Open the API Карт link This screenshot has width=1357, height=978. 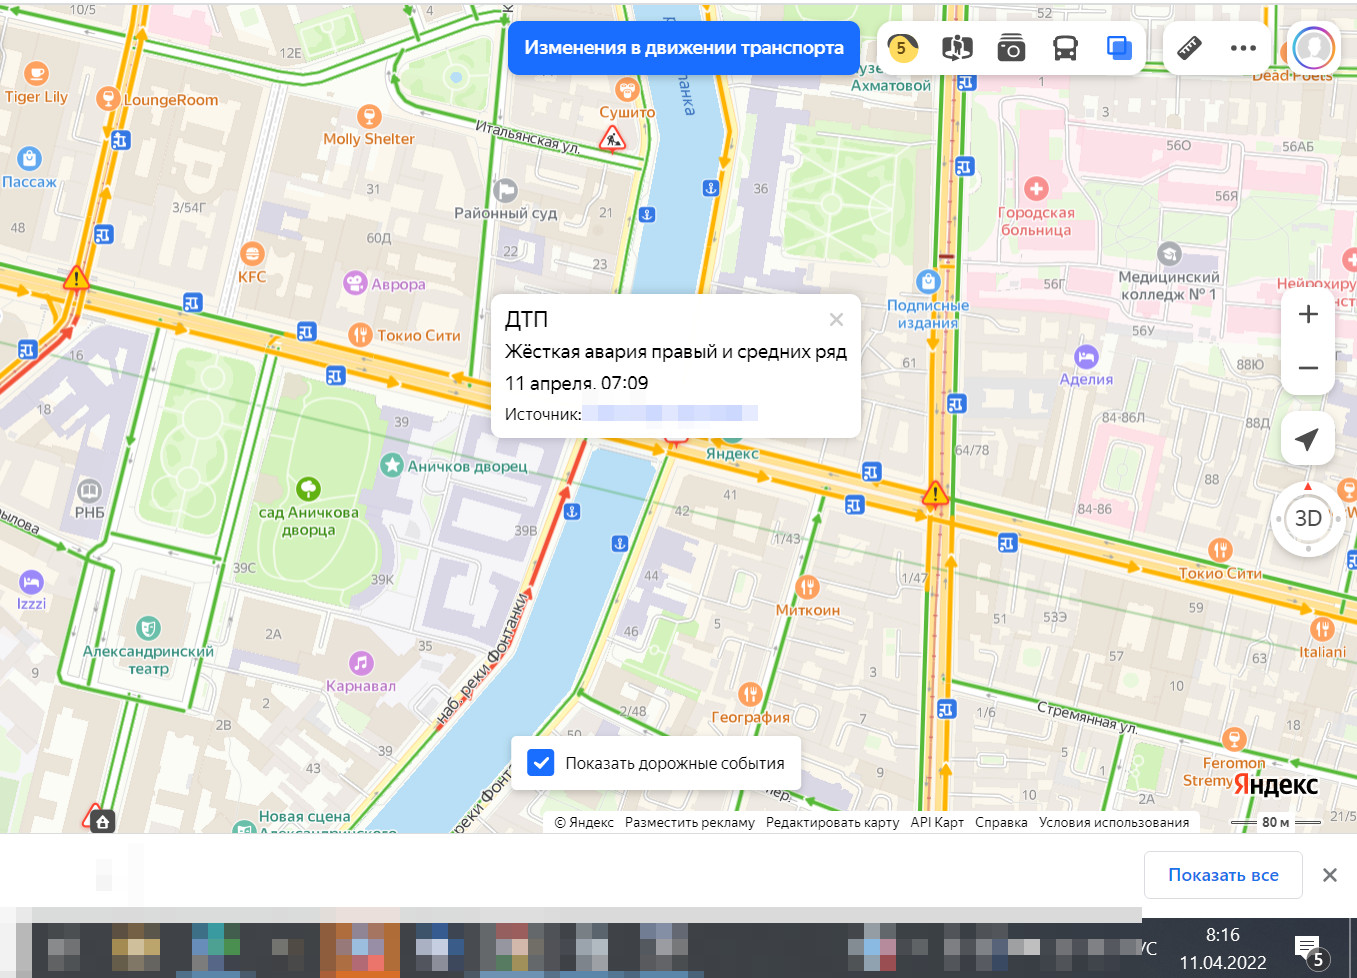coord(937,822)
